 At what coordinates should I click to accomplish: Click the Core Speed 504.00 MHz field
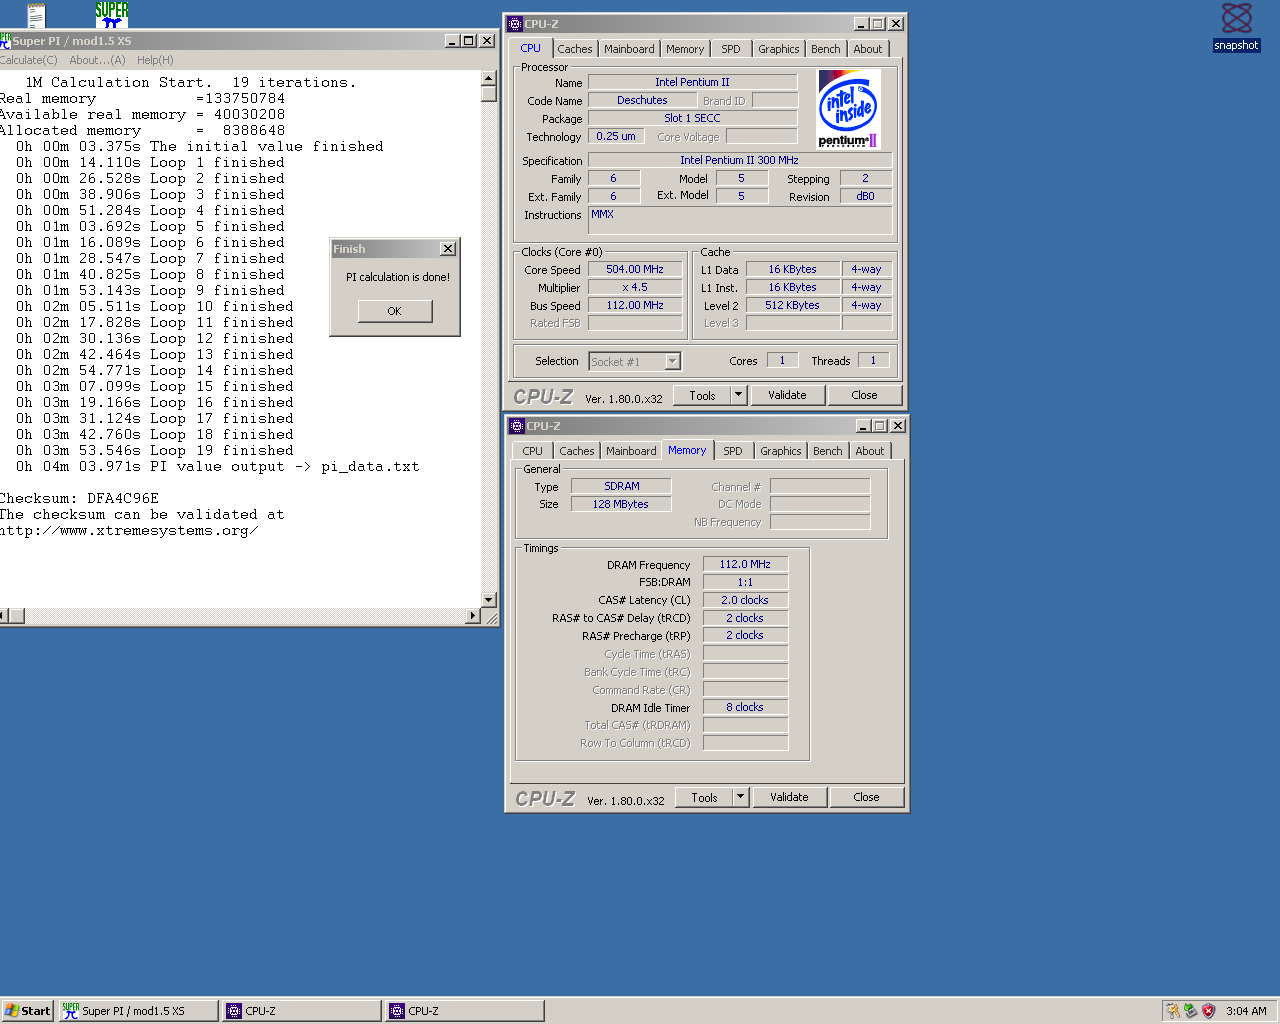click(635, 269)
